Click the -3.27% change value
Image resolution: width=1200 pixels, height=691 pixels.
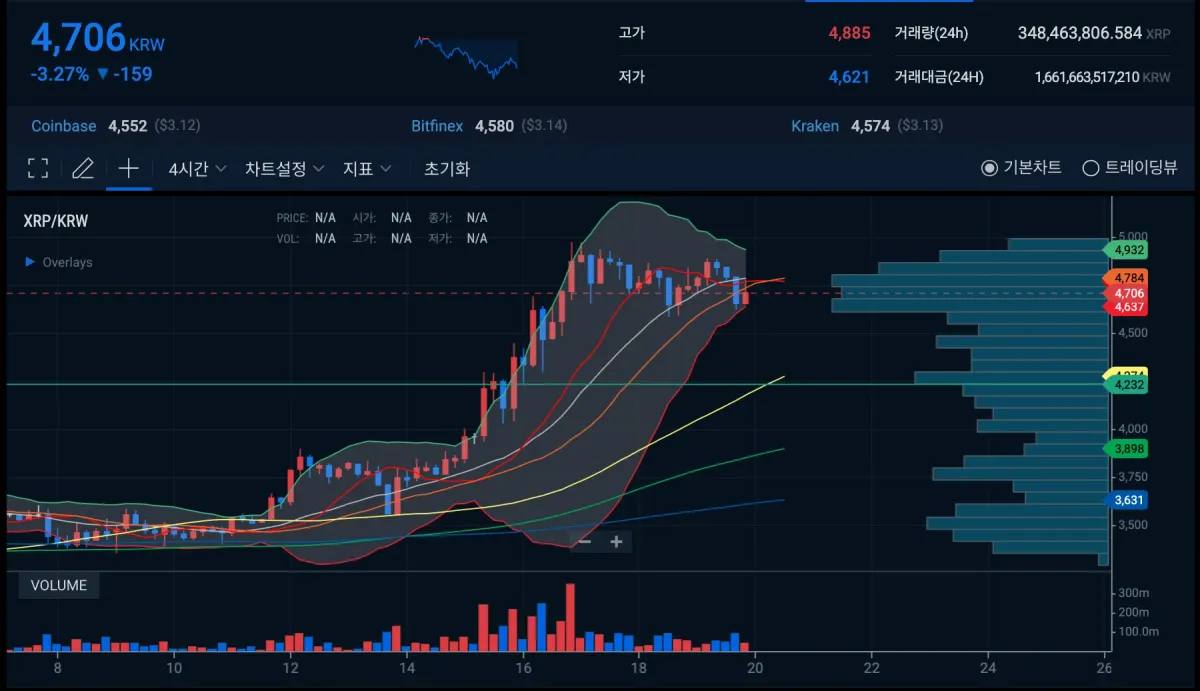tap(59, 74)
